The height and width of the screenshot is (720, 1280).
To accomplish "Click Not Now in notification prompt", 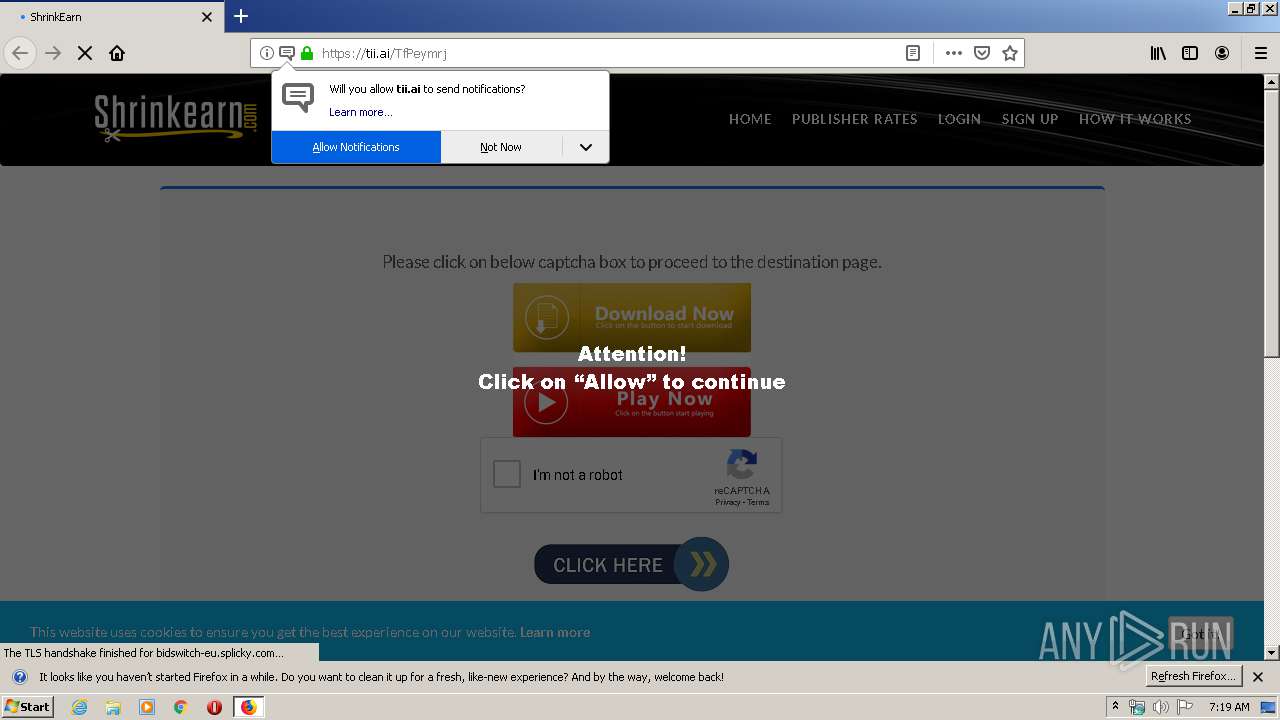I will [501, 147].
